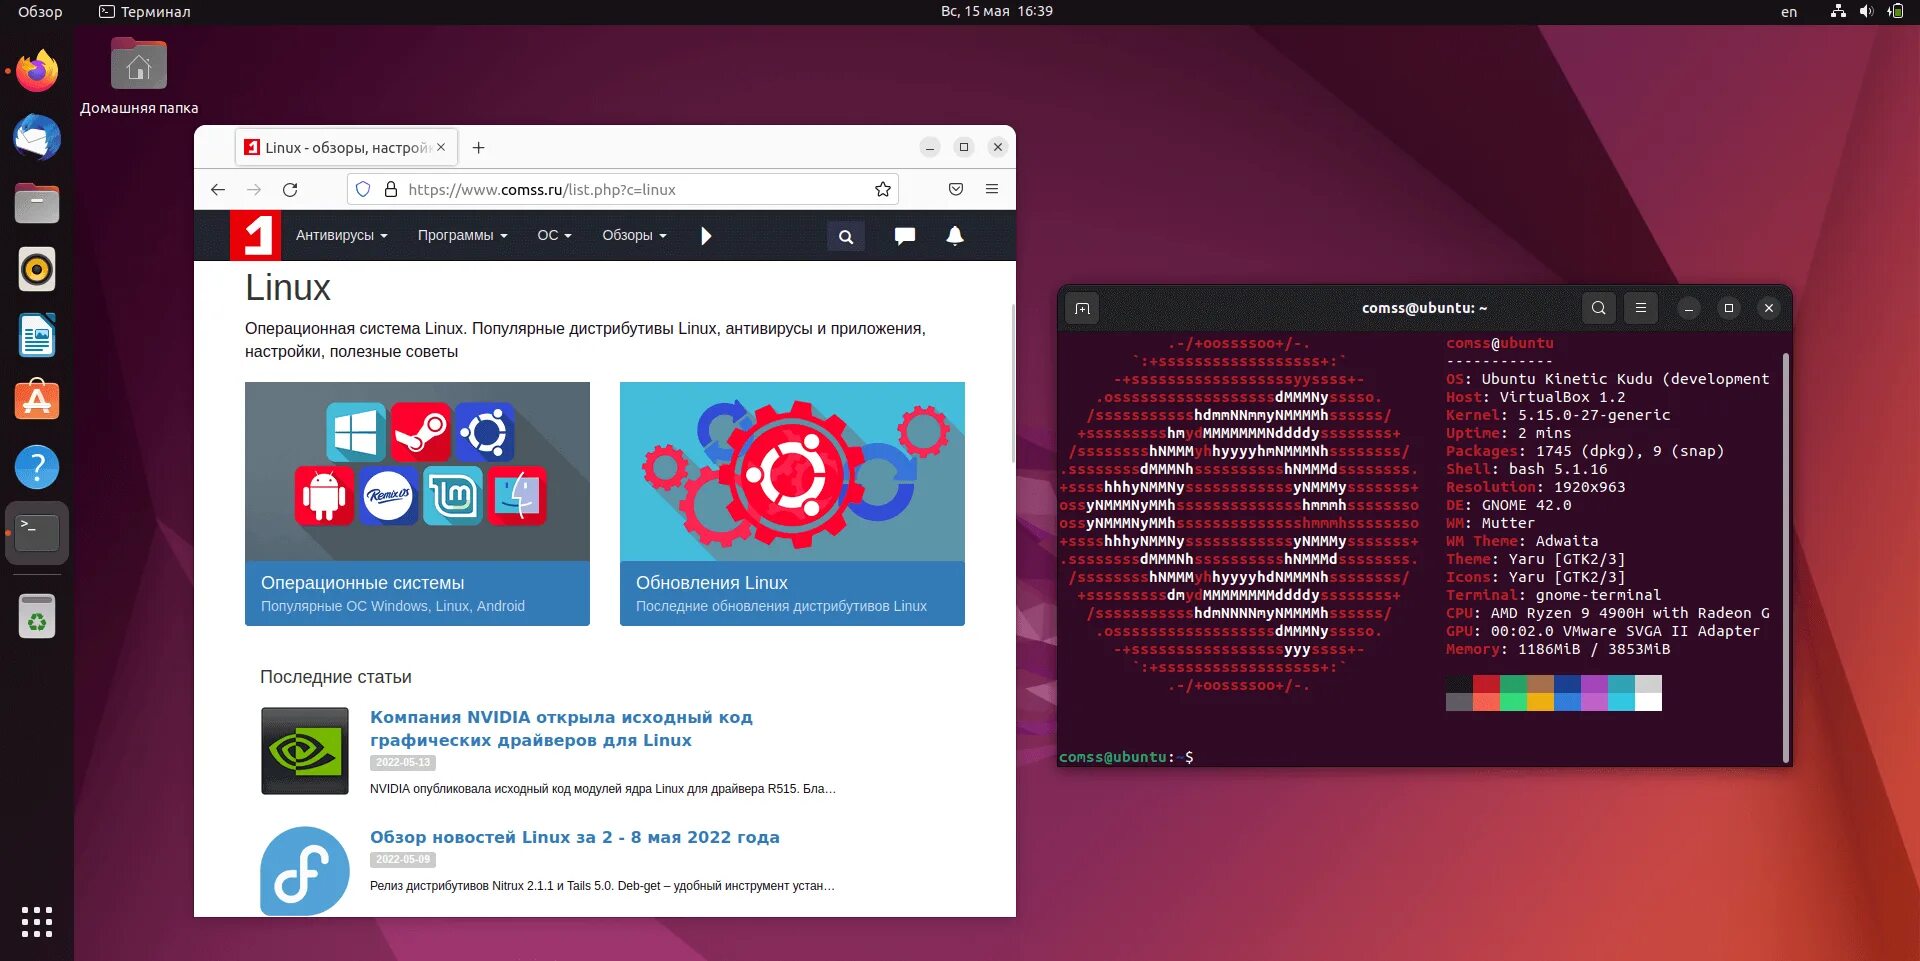
Task: Open site search magnifier on comss.ru
Action: coord(846,237)
